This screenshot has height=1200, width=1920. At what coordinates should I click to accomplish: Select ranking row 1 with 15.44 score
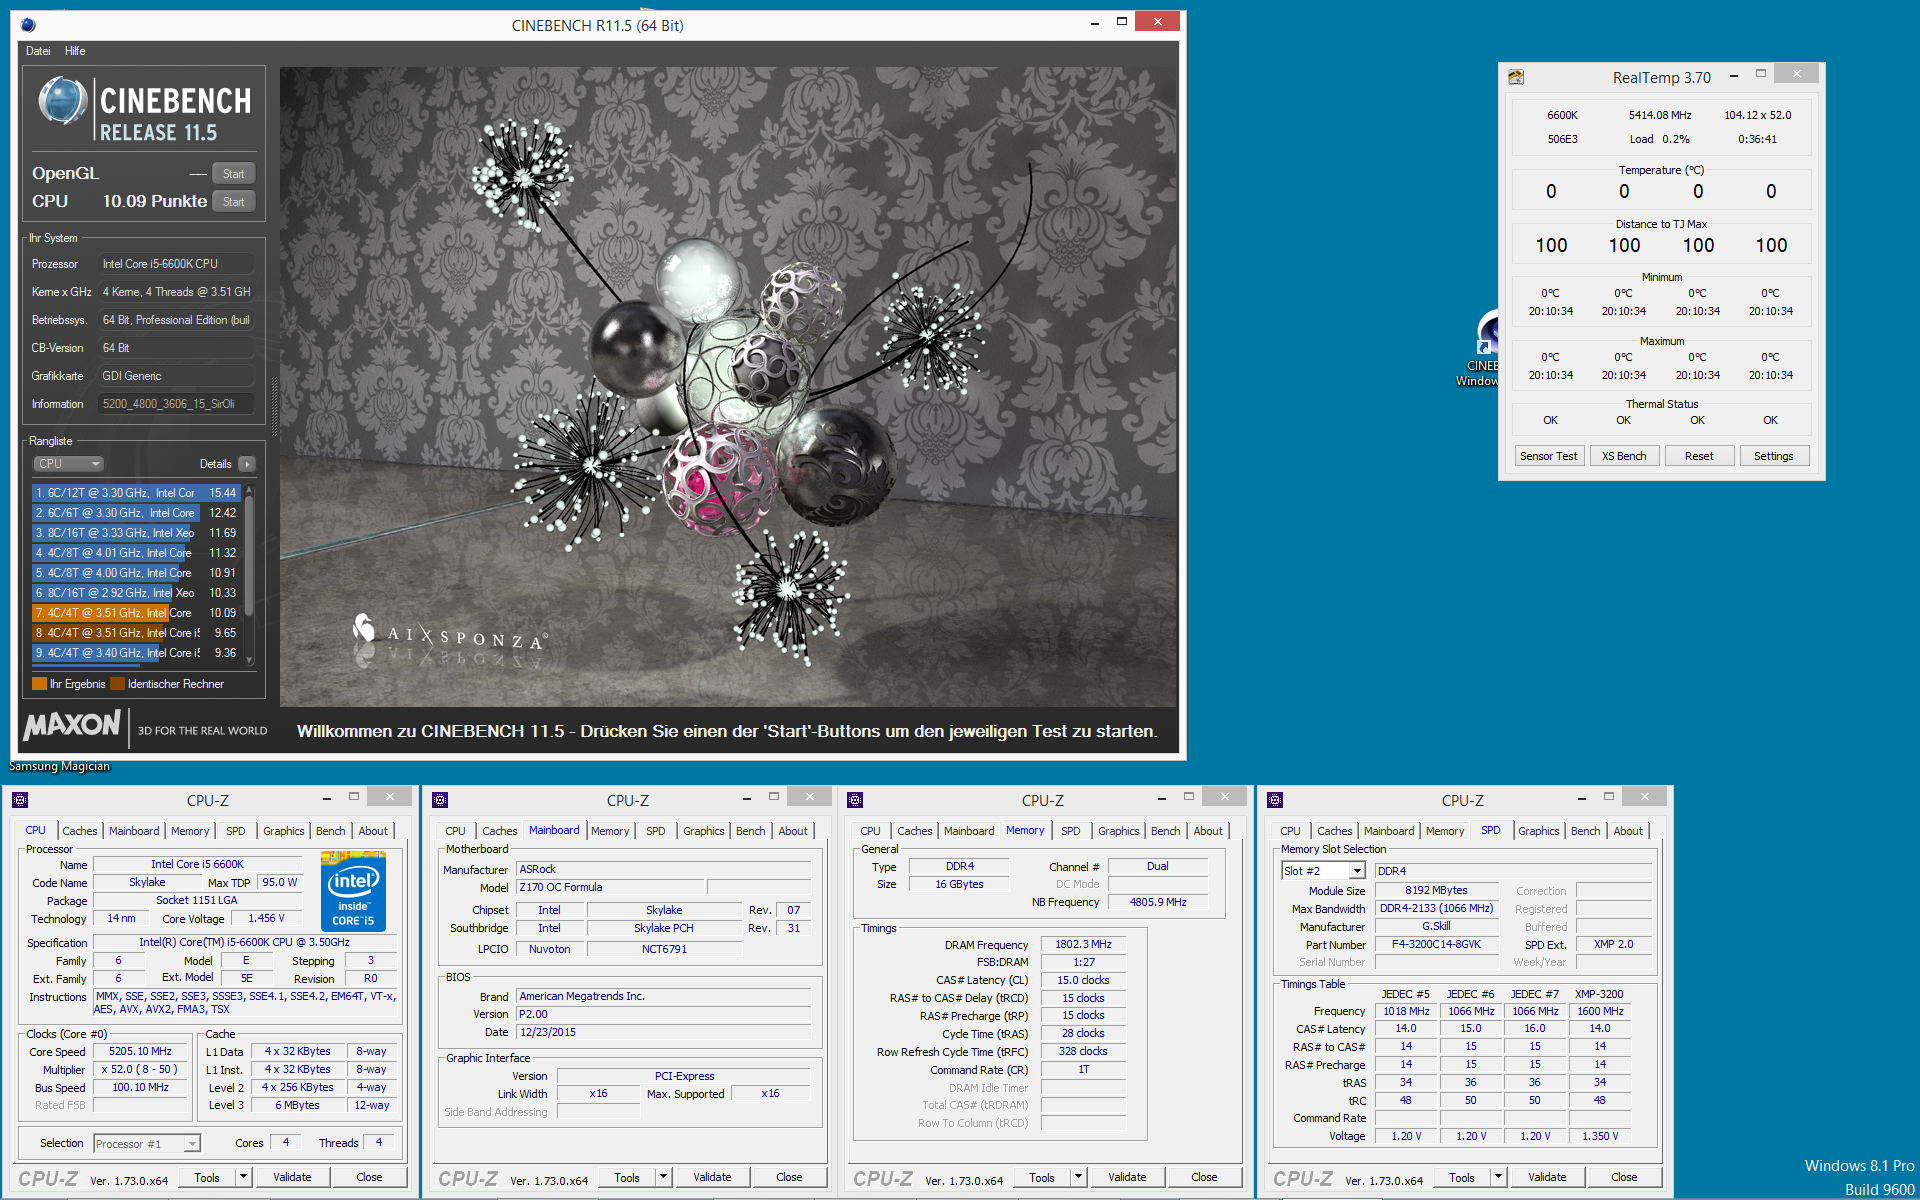pos(136,493)
